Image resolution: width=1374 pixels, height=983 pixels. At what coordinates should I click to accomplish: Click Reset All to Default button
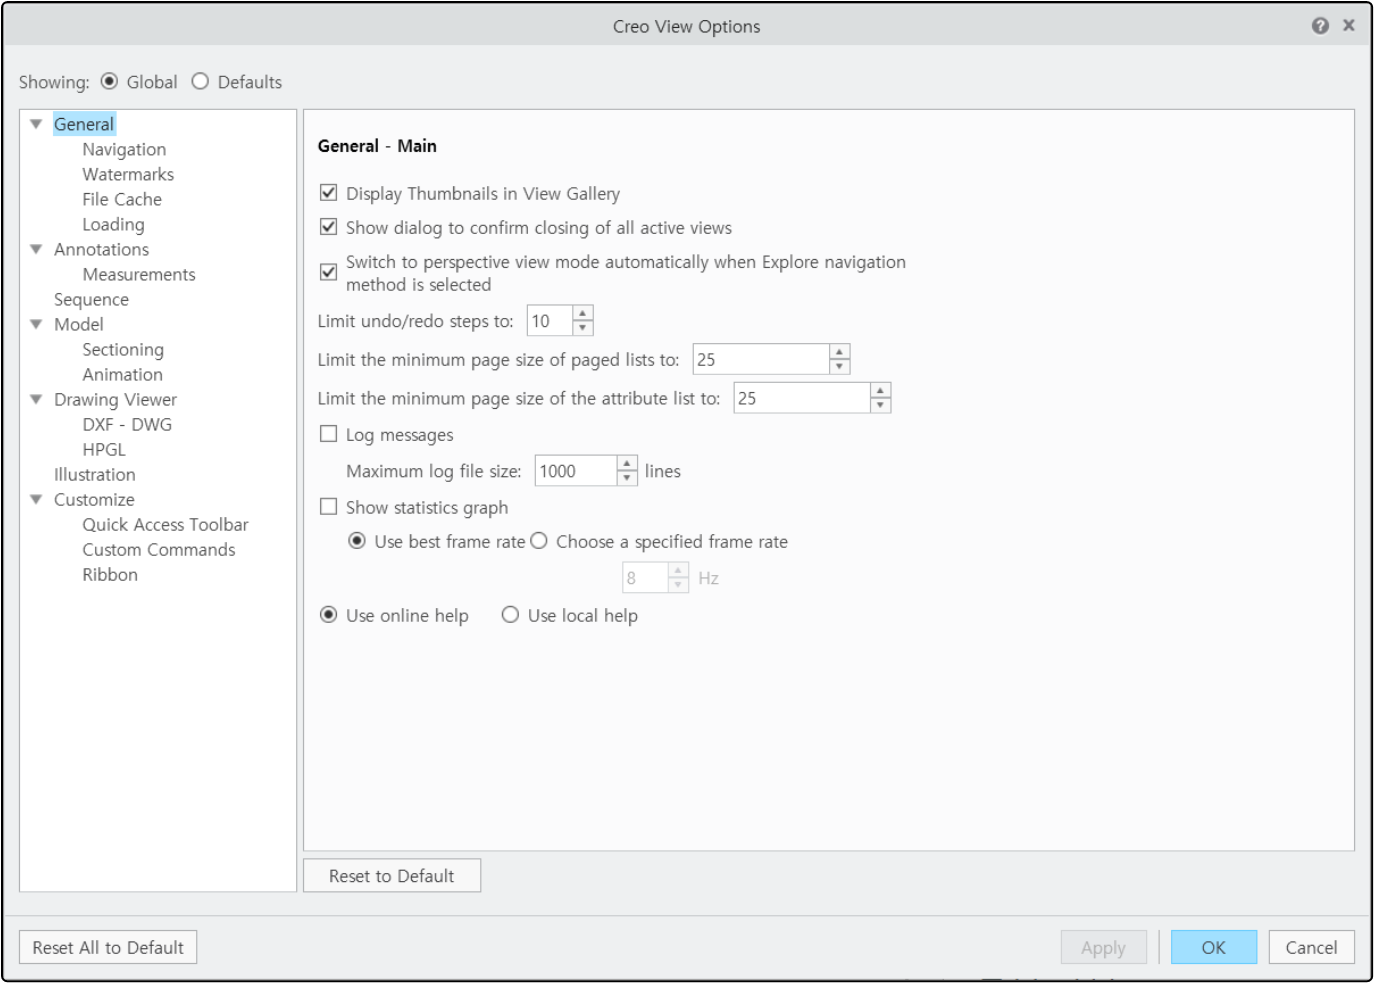108,947
